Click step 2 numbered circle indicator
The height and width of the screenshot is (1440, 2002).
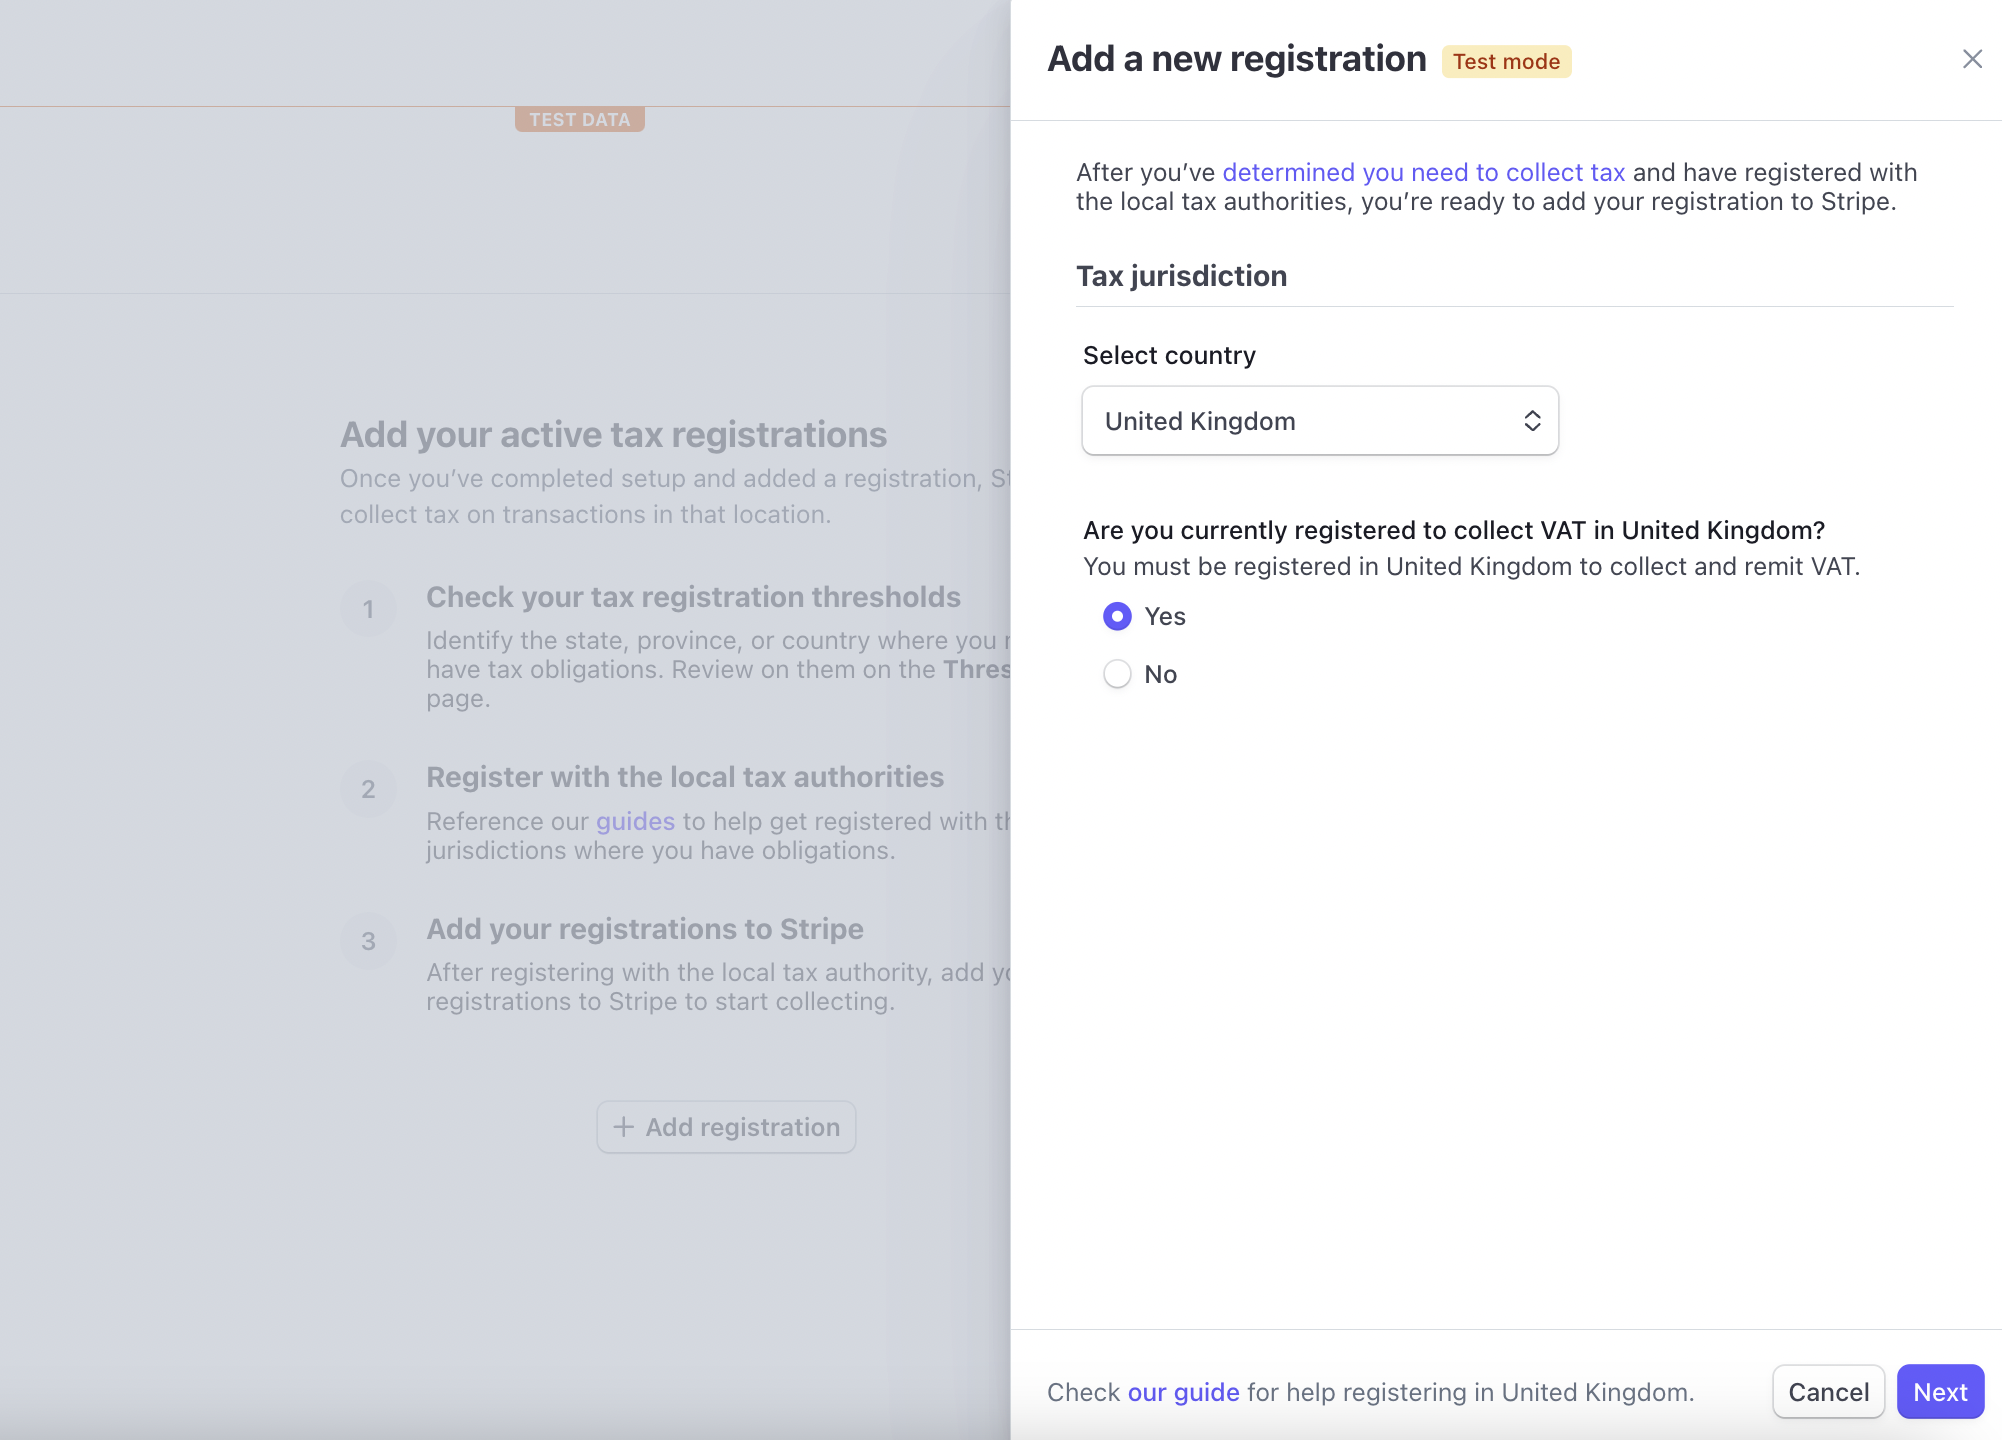[x=369, y=789]
